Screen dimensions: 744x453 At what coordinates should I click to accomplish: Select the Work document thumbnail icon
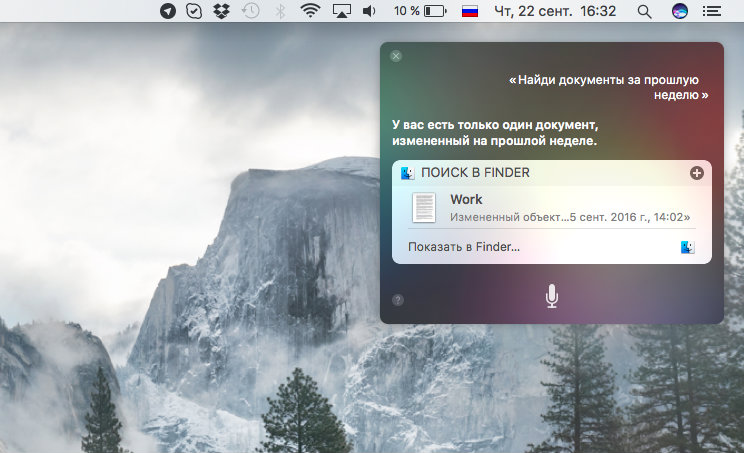coord(424,208)
